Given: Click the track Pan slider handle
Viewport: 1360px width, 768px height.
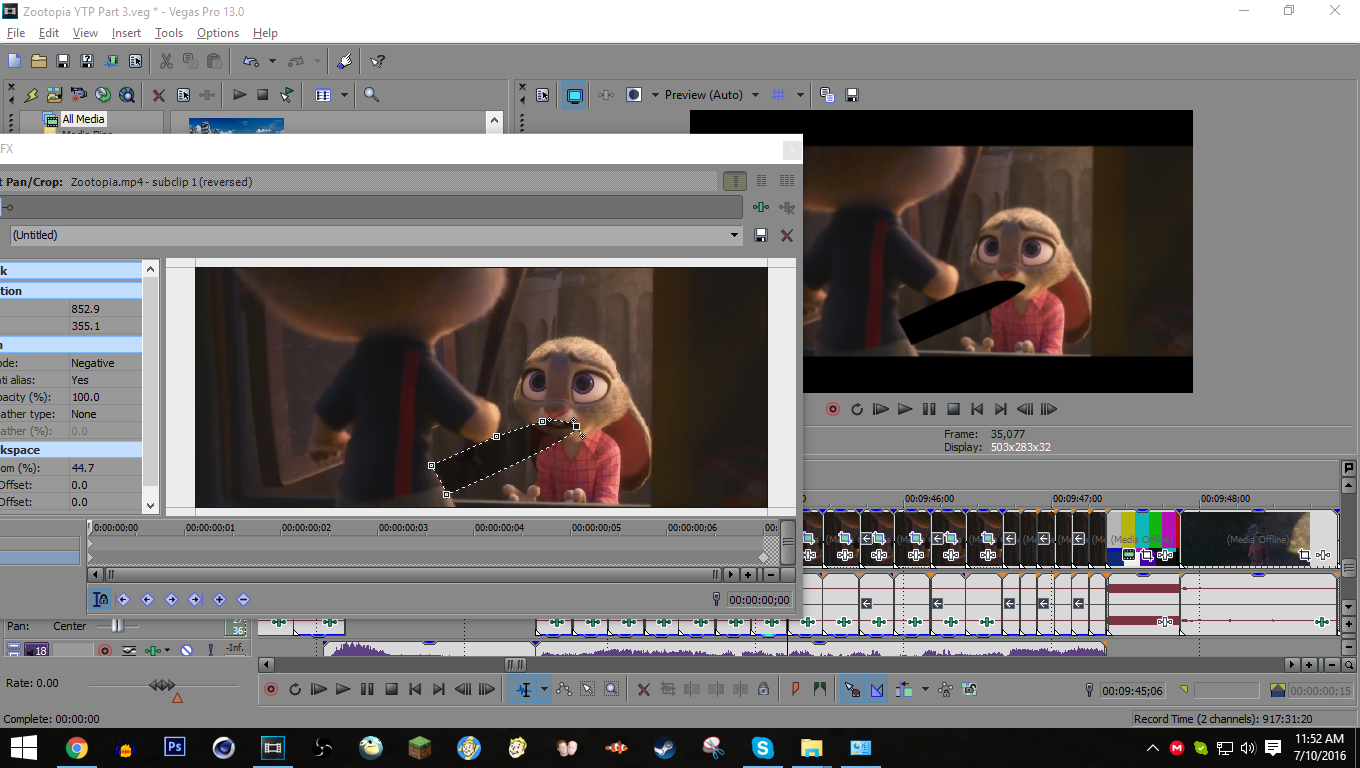Looking at the screenshot, I should (x=117, y=626).
